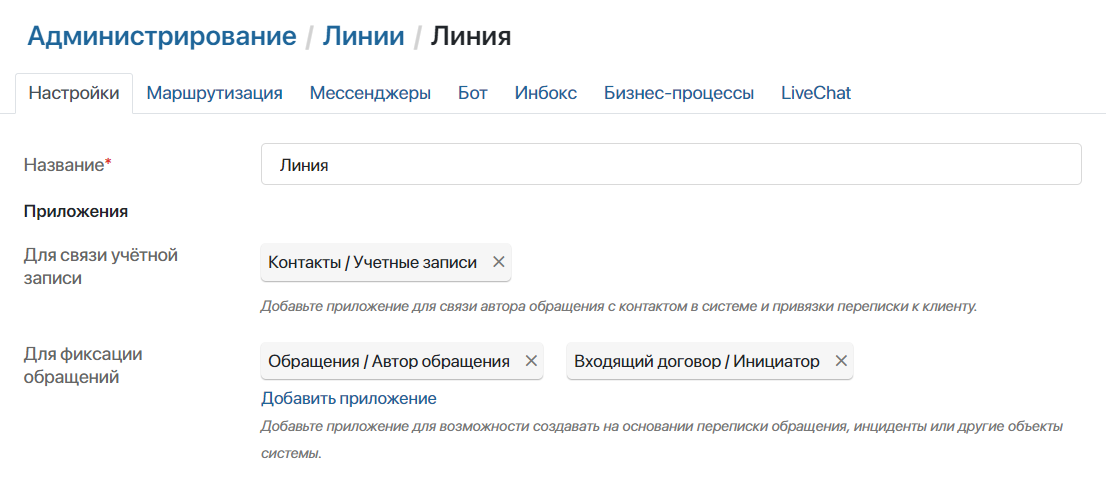The image size is (1106, 480).
Task: Click the Входящий договор / Инициатор chip label
Action: [697, 361]
